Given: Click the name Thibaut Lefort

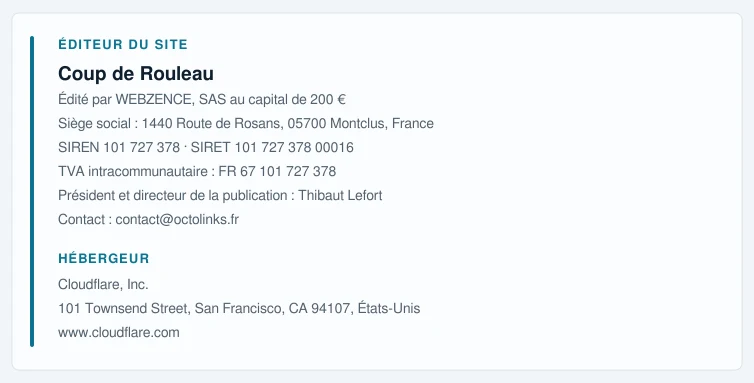Looking at the screenshot, I should pos(340,195).
